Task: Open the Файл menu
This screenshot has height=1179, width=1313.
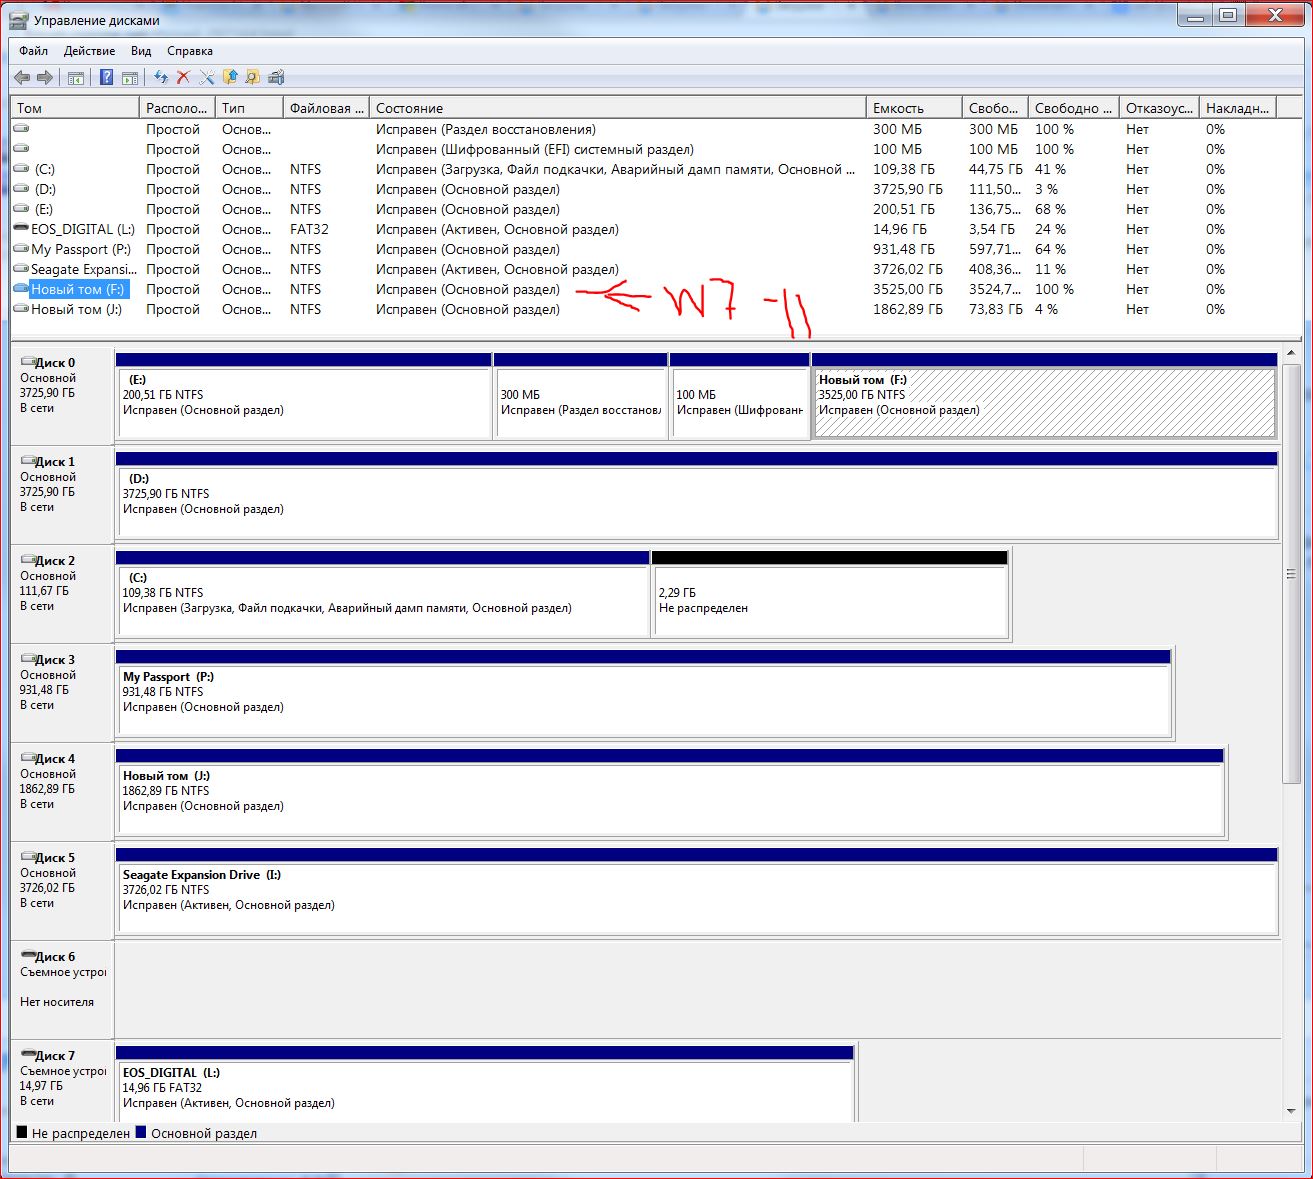Action: 33,51
